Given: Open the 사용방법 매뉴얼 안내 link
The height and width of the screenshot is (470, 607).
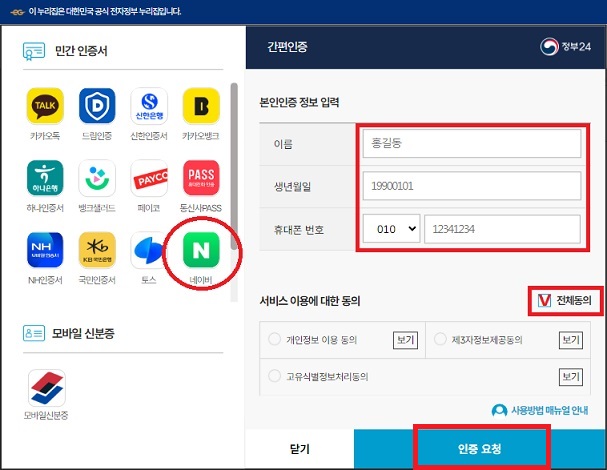Looking at the screenshot, I should [550, 410].
